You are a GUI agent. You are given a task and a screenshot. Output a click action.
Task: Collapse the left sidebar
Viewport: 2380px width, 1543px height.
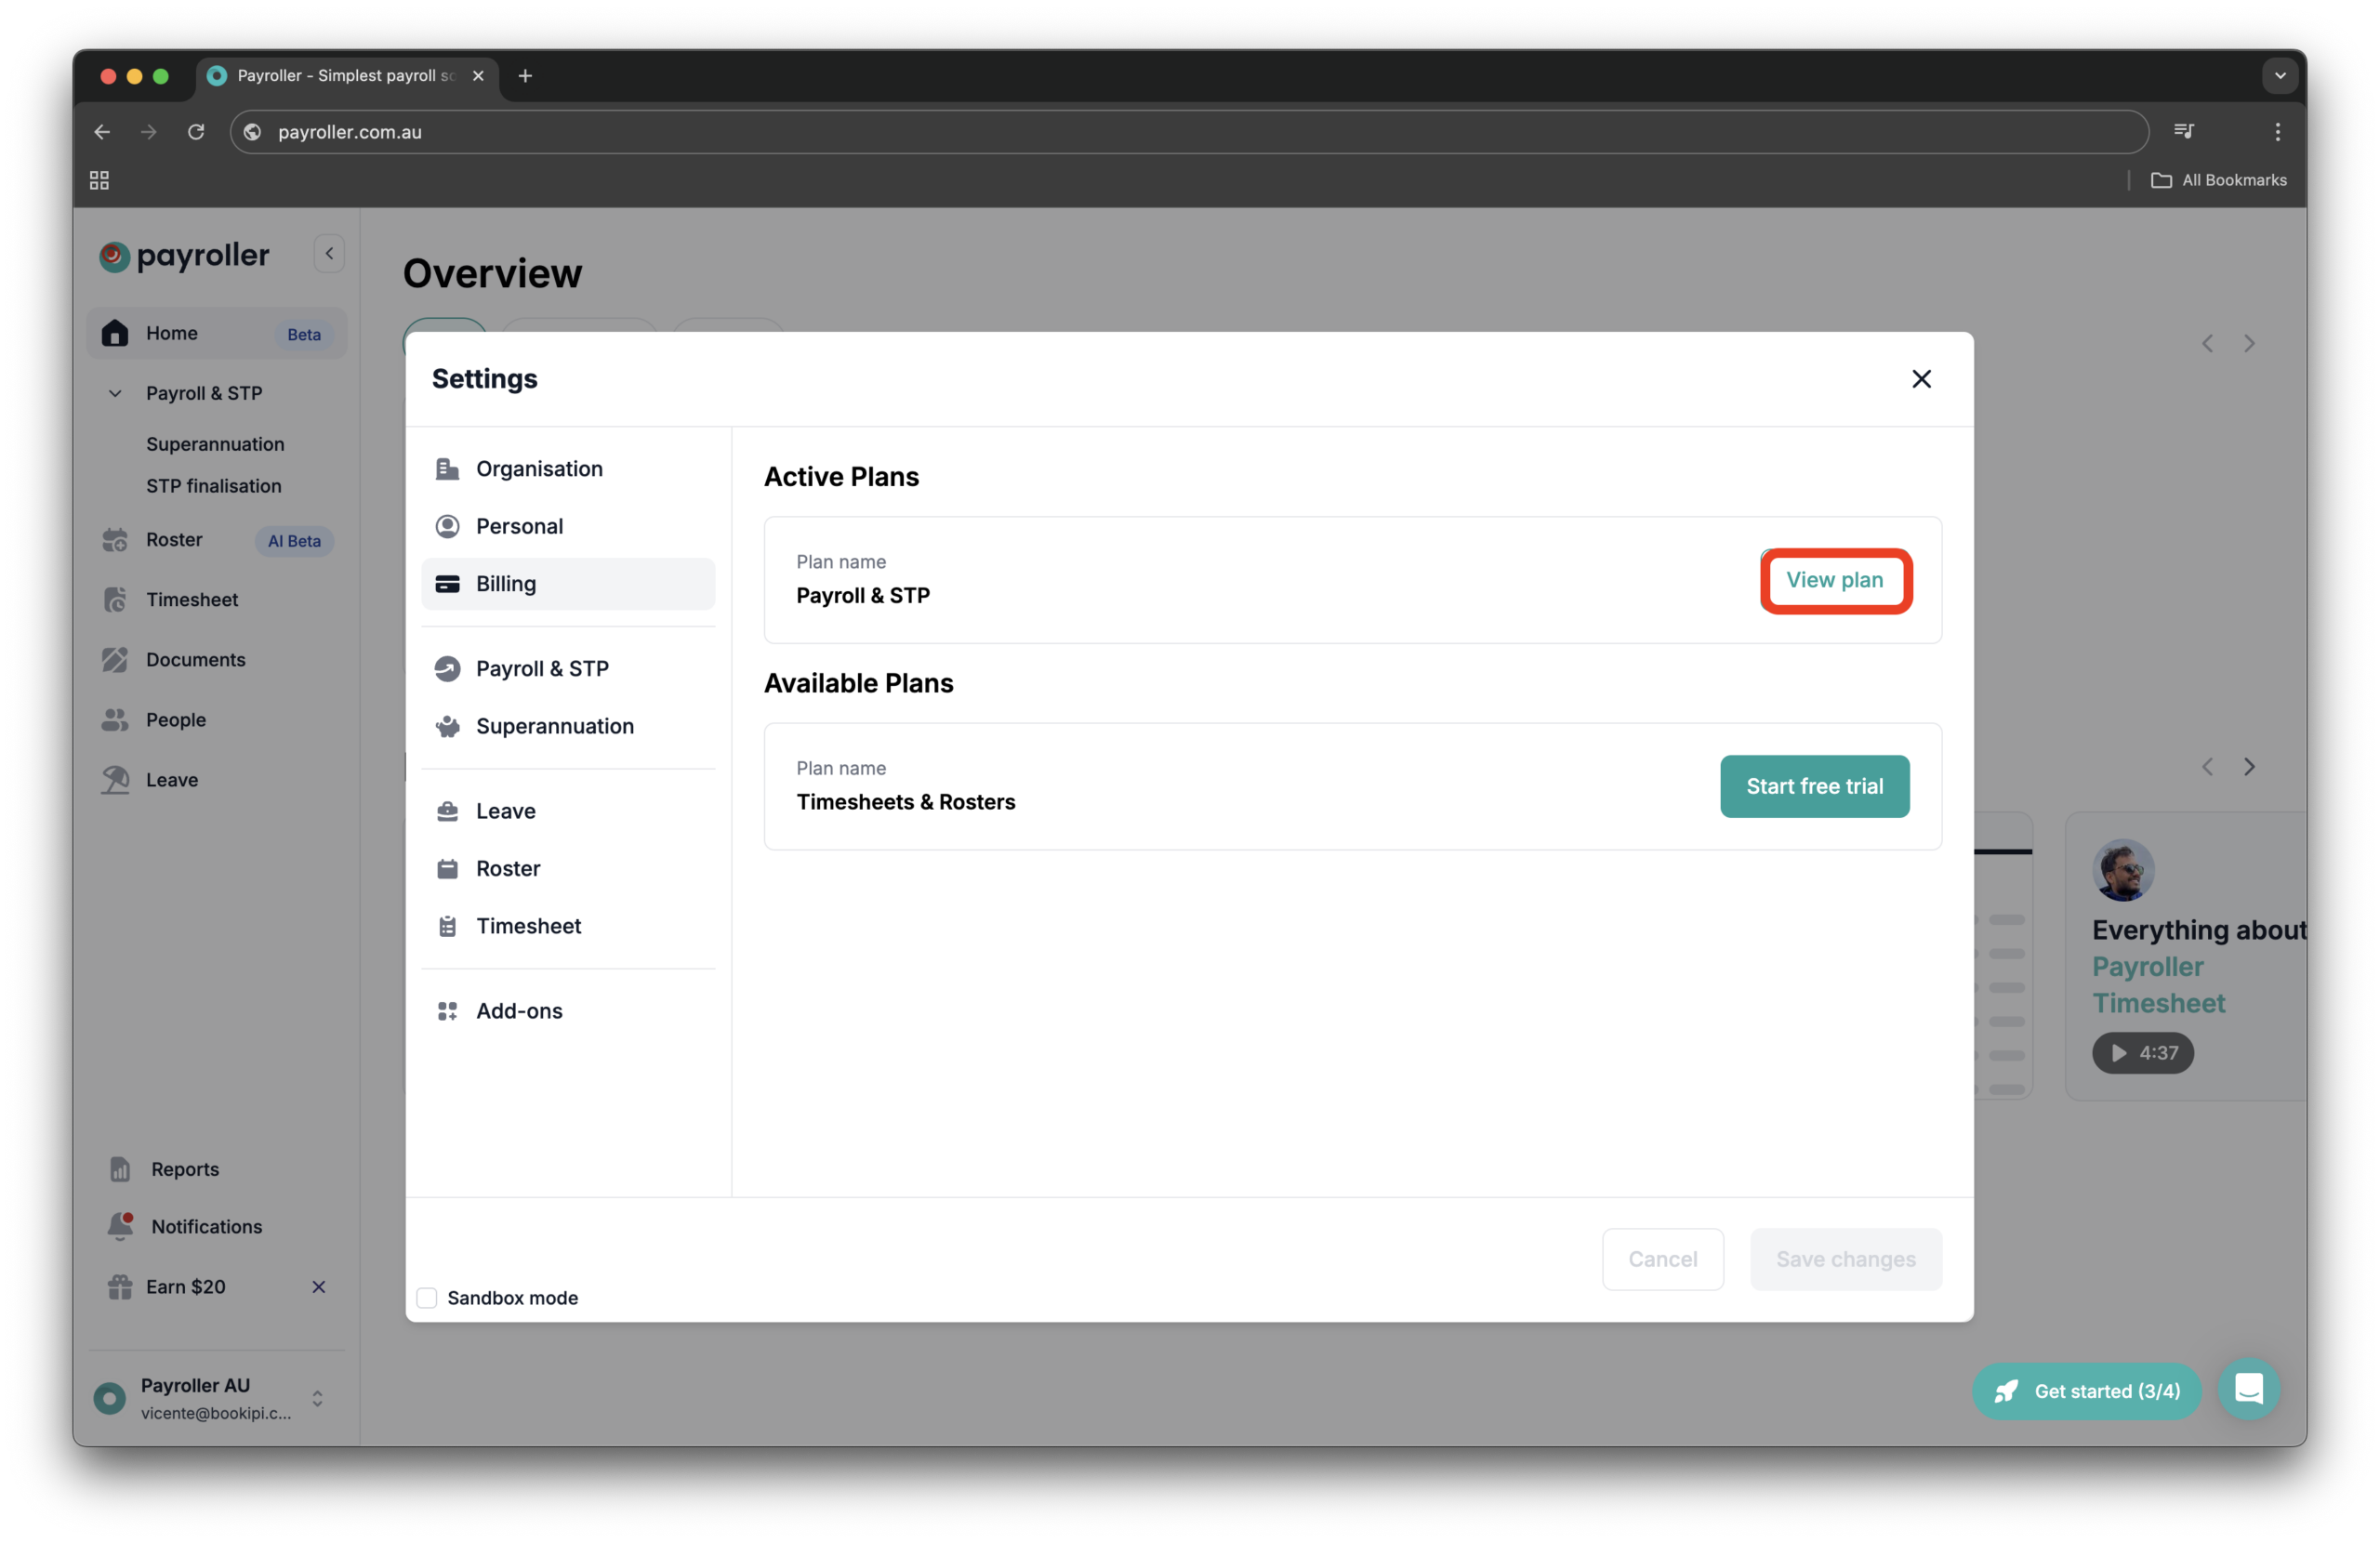click(x=328, y=253)
